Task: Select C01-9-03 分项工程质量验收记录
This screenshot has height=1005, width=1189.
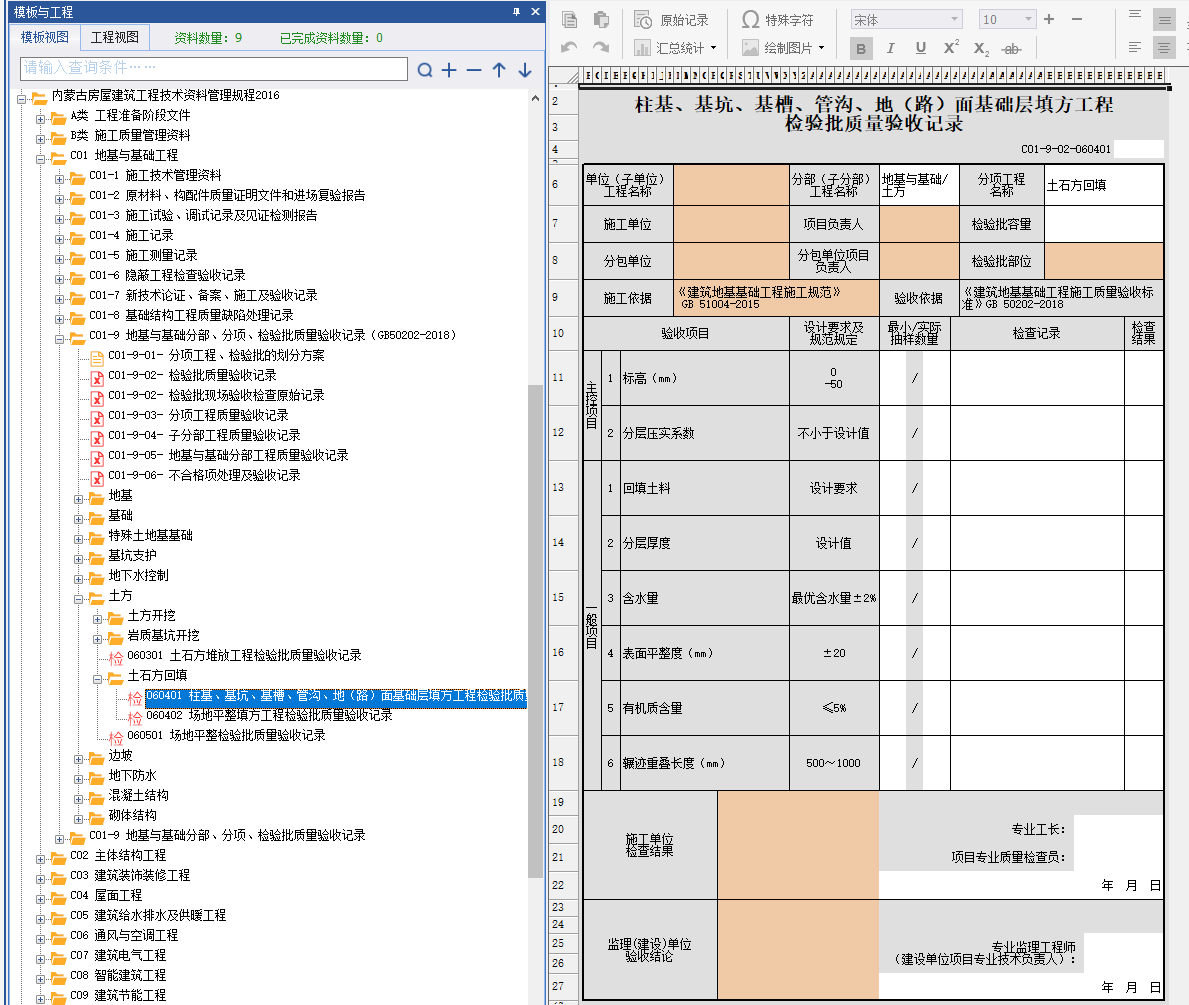Action: pyautogui.click(x=198, y=416)
